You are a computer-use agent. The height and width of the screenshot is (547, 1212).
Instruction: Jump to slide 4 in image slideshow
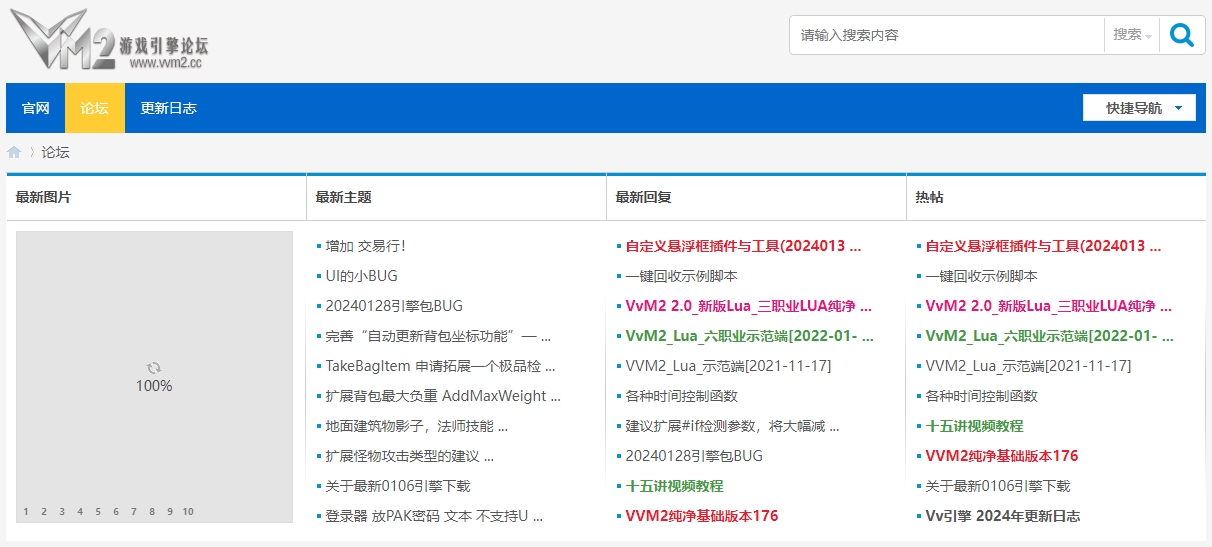[80, 512]
